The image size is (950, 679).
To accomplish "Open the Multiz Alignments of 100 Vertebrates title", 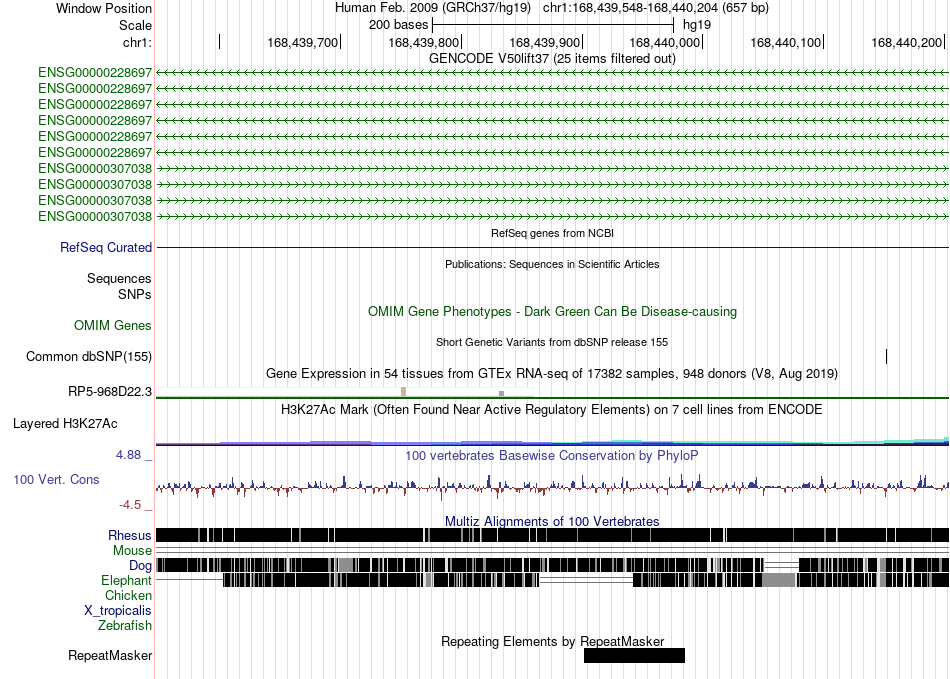I will pos(552,522).
